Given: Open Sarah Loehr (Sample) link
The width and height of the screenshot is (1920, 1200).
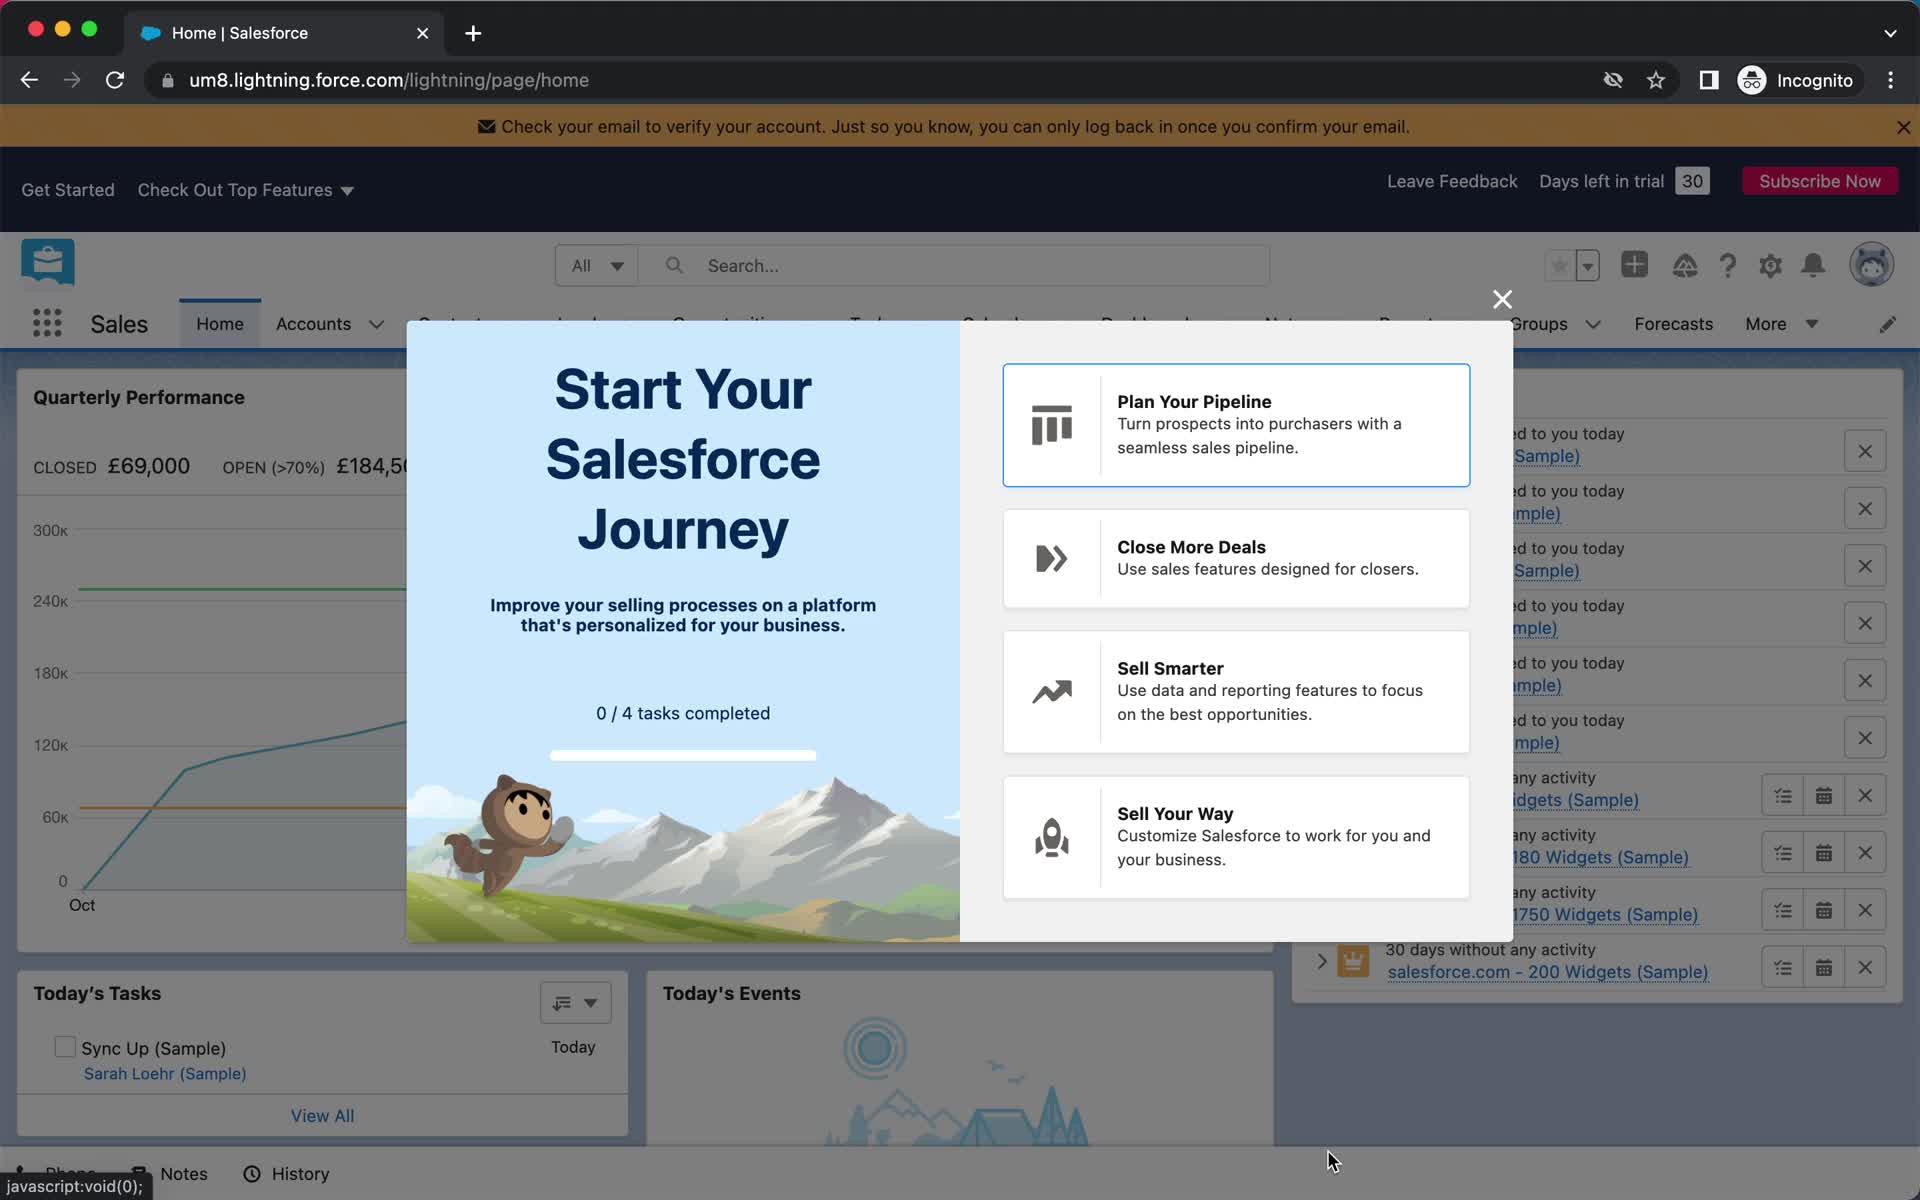Looking at the screenshot, I should click(165, 1073).
